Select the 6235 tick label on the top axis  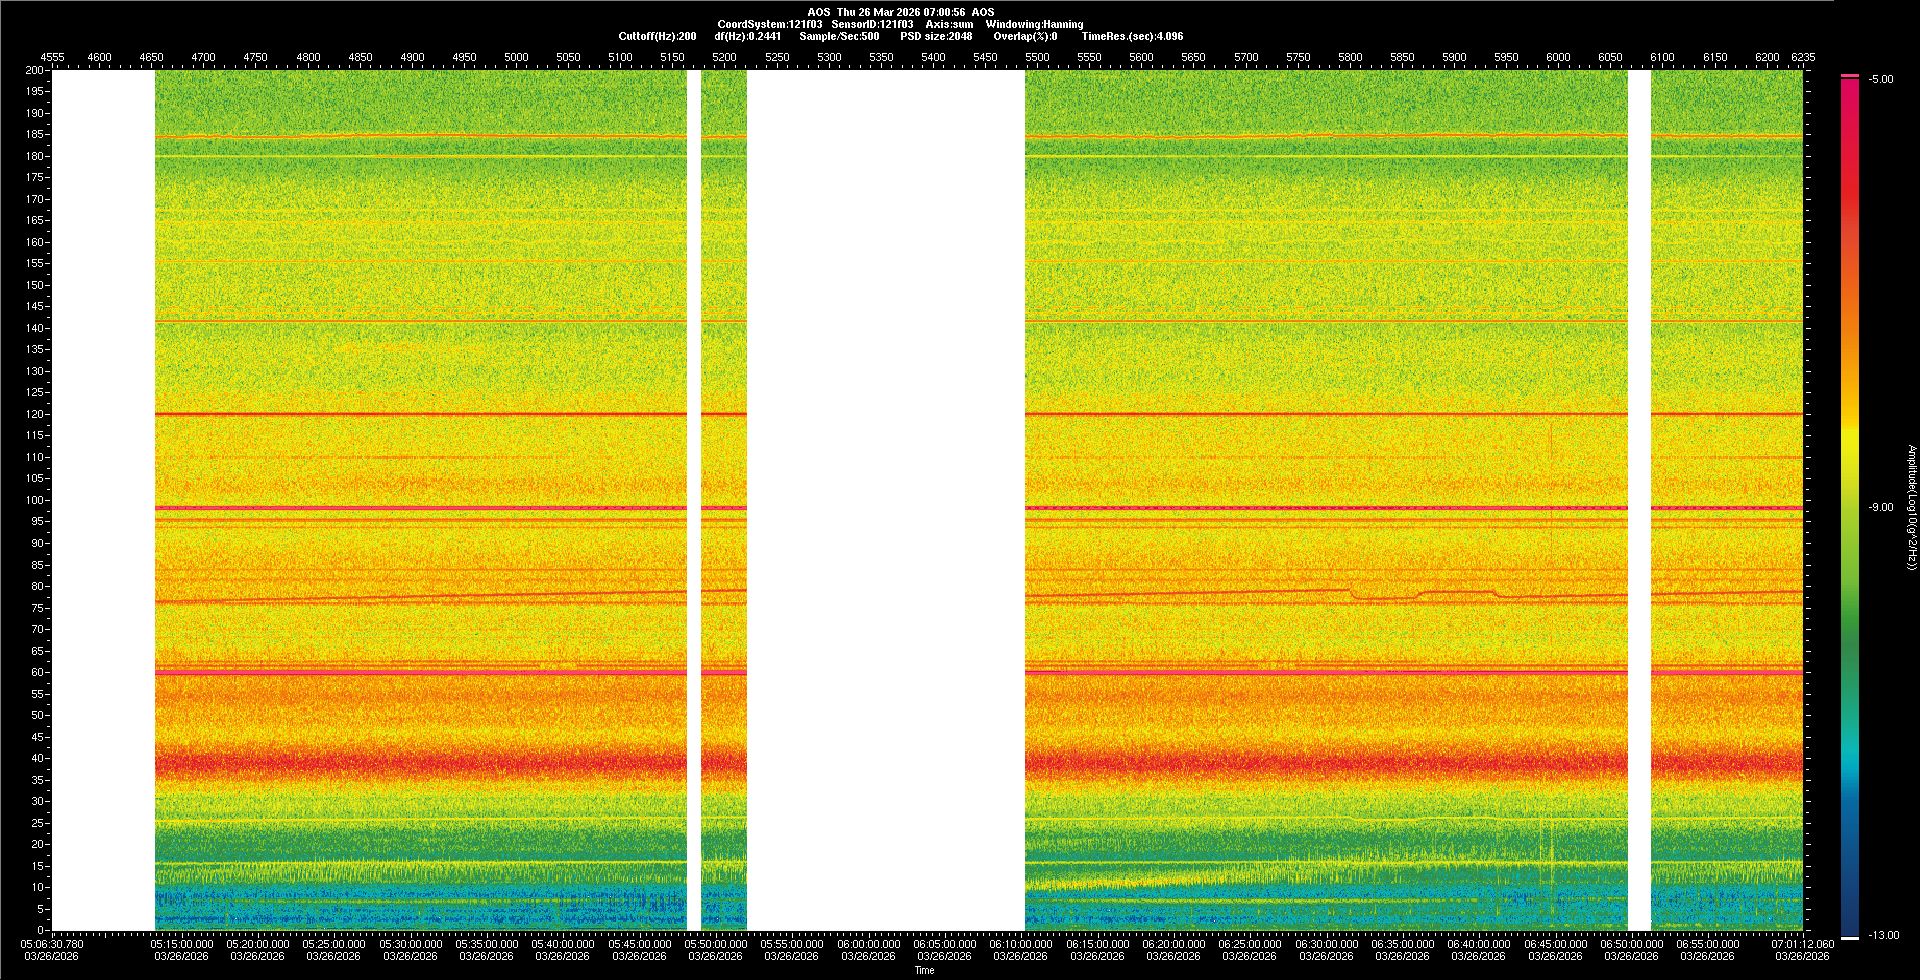click(1803, 57)
